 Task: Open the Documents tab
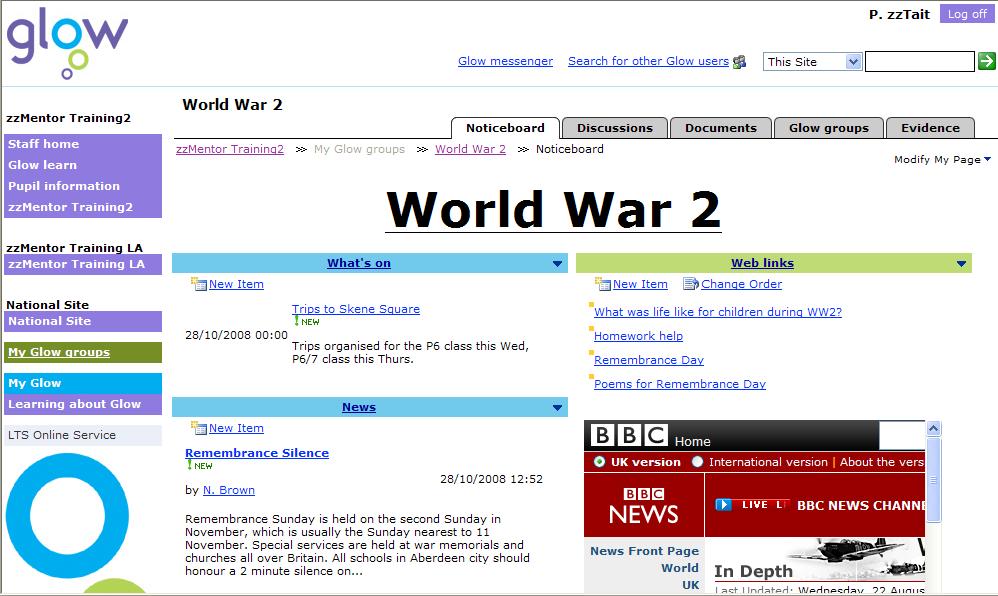point(721,128)
